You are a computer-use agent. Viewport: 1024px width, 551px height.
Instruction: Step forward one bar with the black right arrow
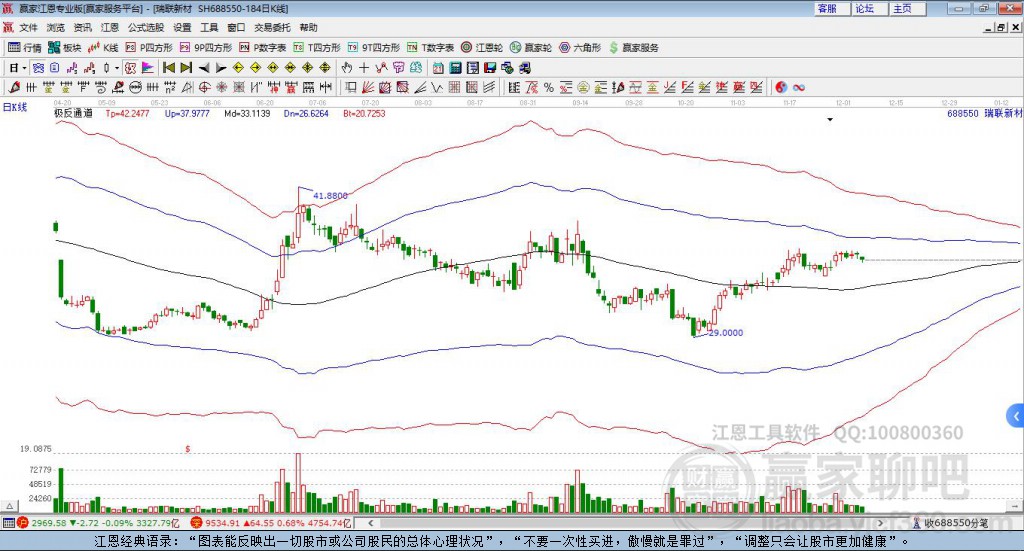click(x=221, y=68)
